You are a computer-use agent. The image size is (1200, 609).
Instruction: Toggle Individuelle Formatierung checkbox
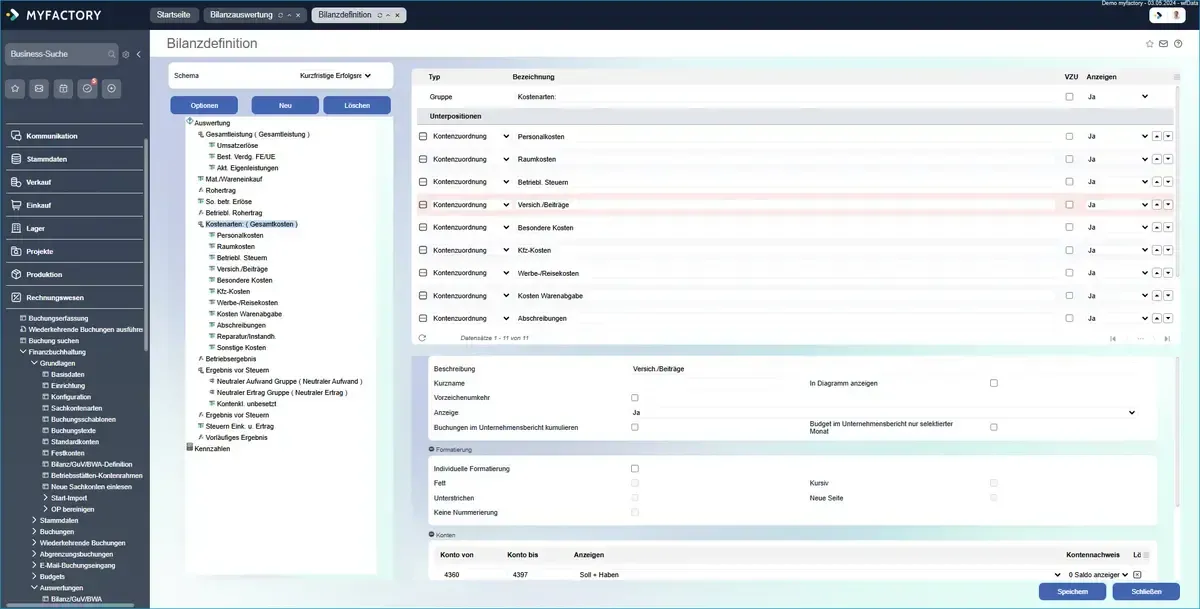[x=635, y=468]
